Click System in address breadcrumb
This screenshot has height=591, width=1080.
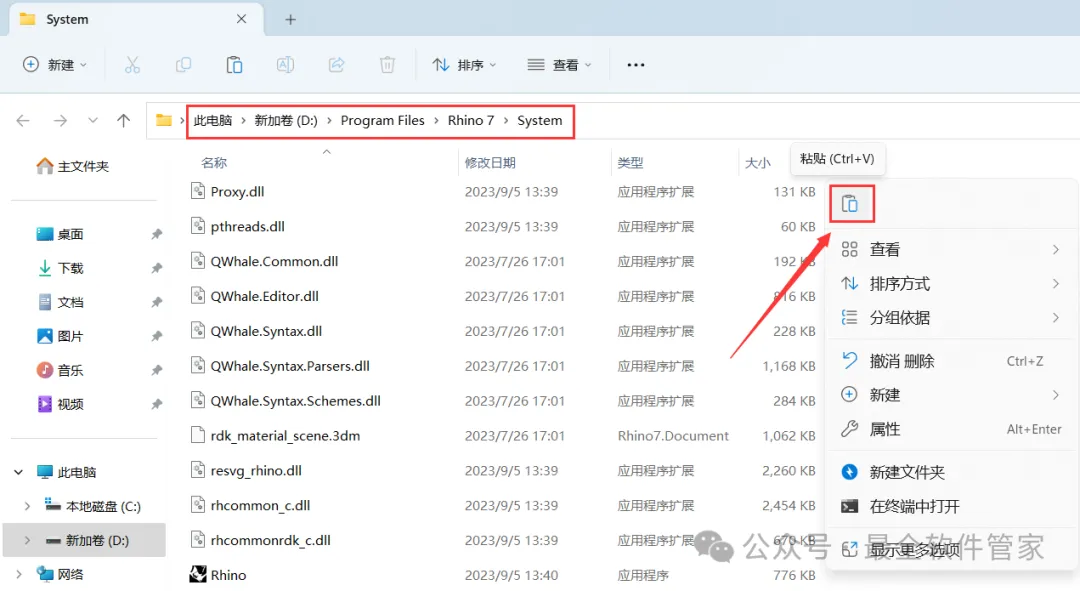click(539, 121)
